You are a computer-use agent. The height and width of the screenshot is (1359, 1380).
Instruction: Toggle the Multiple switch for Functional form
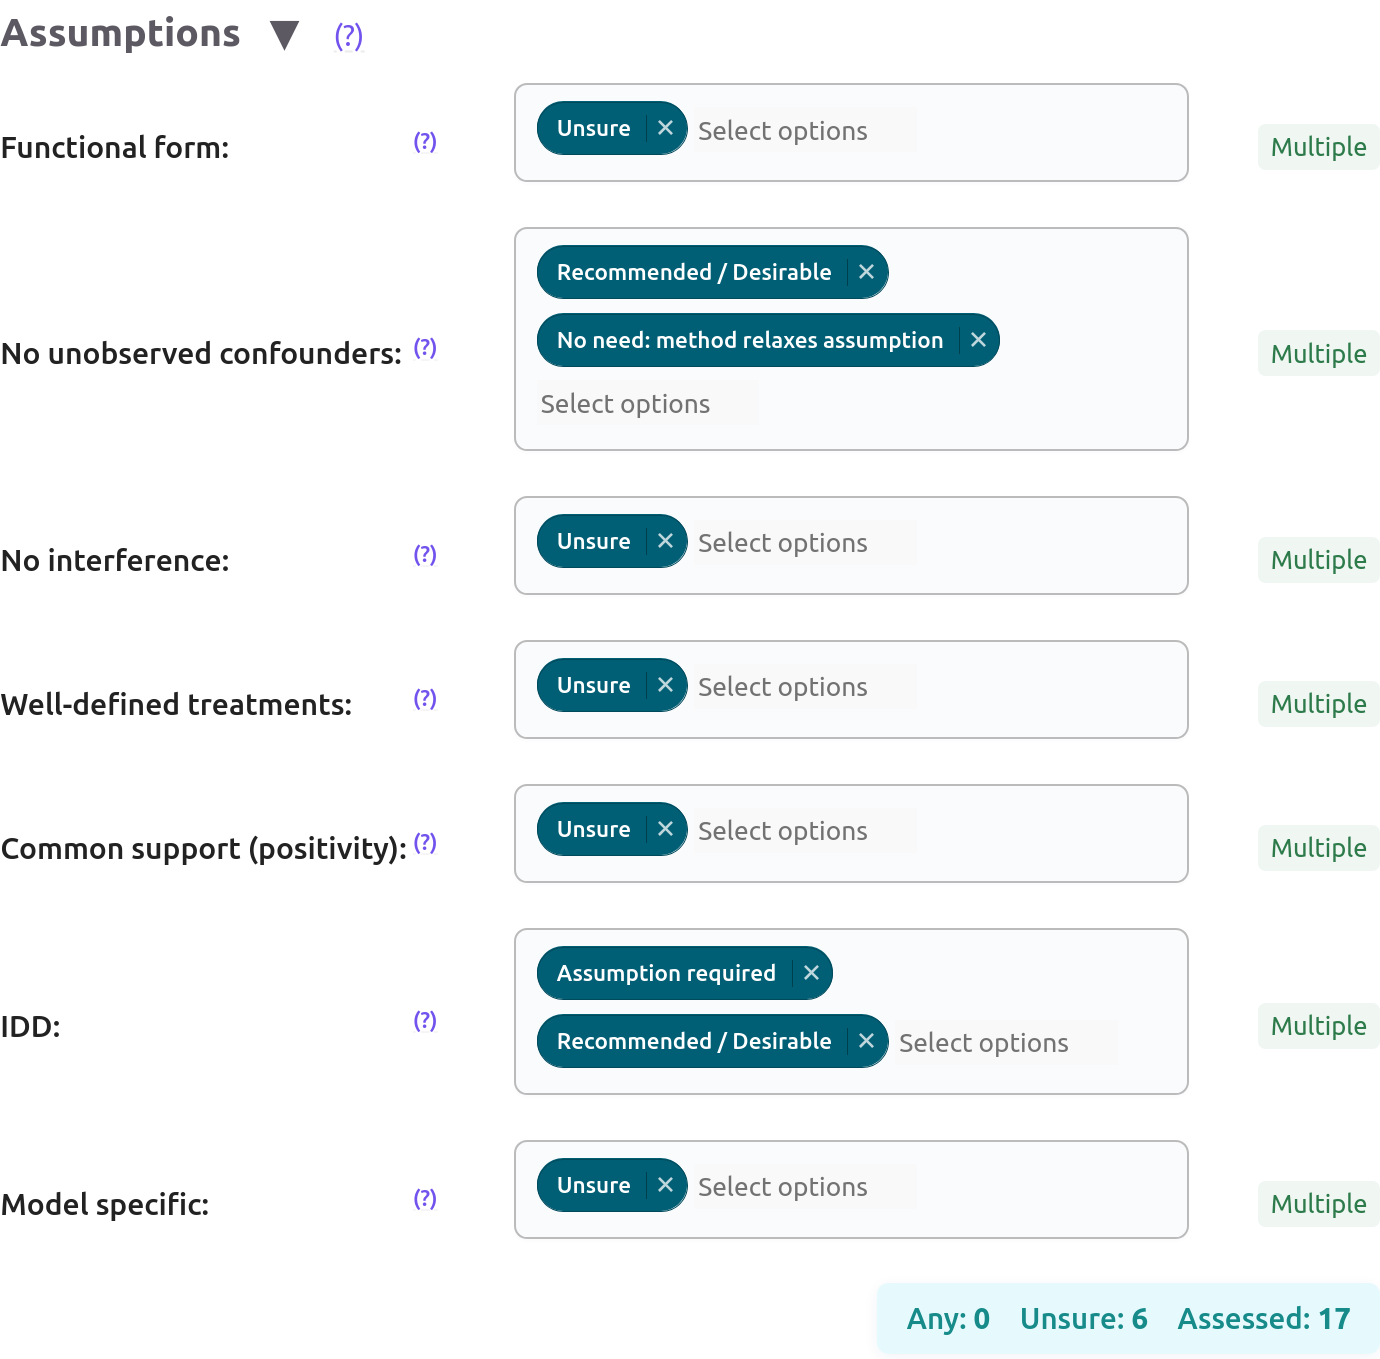pos(1318,147)
